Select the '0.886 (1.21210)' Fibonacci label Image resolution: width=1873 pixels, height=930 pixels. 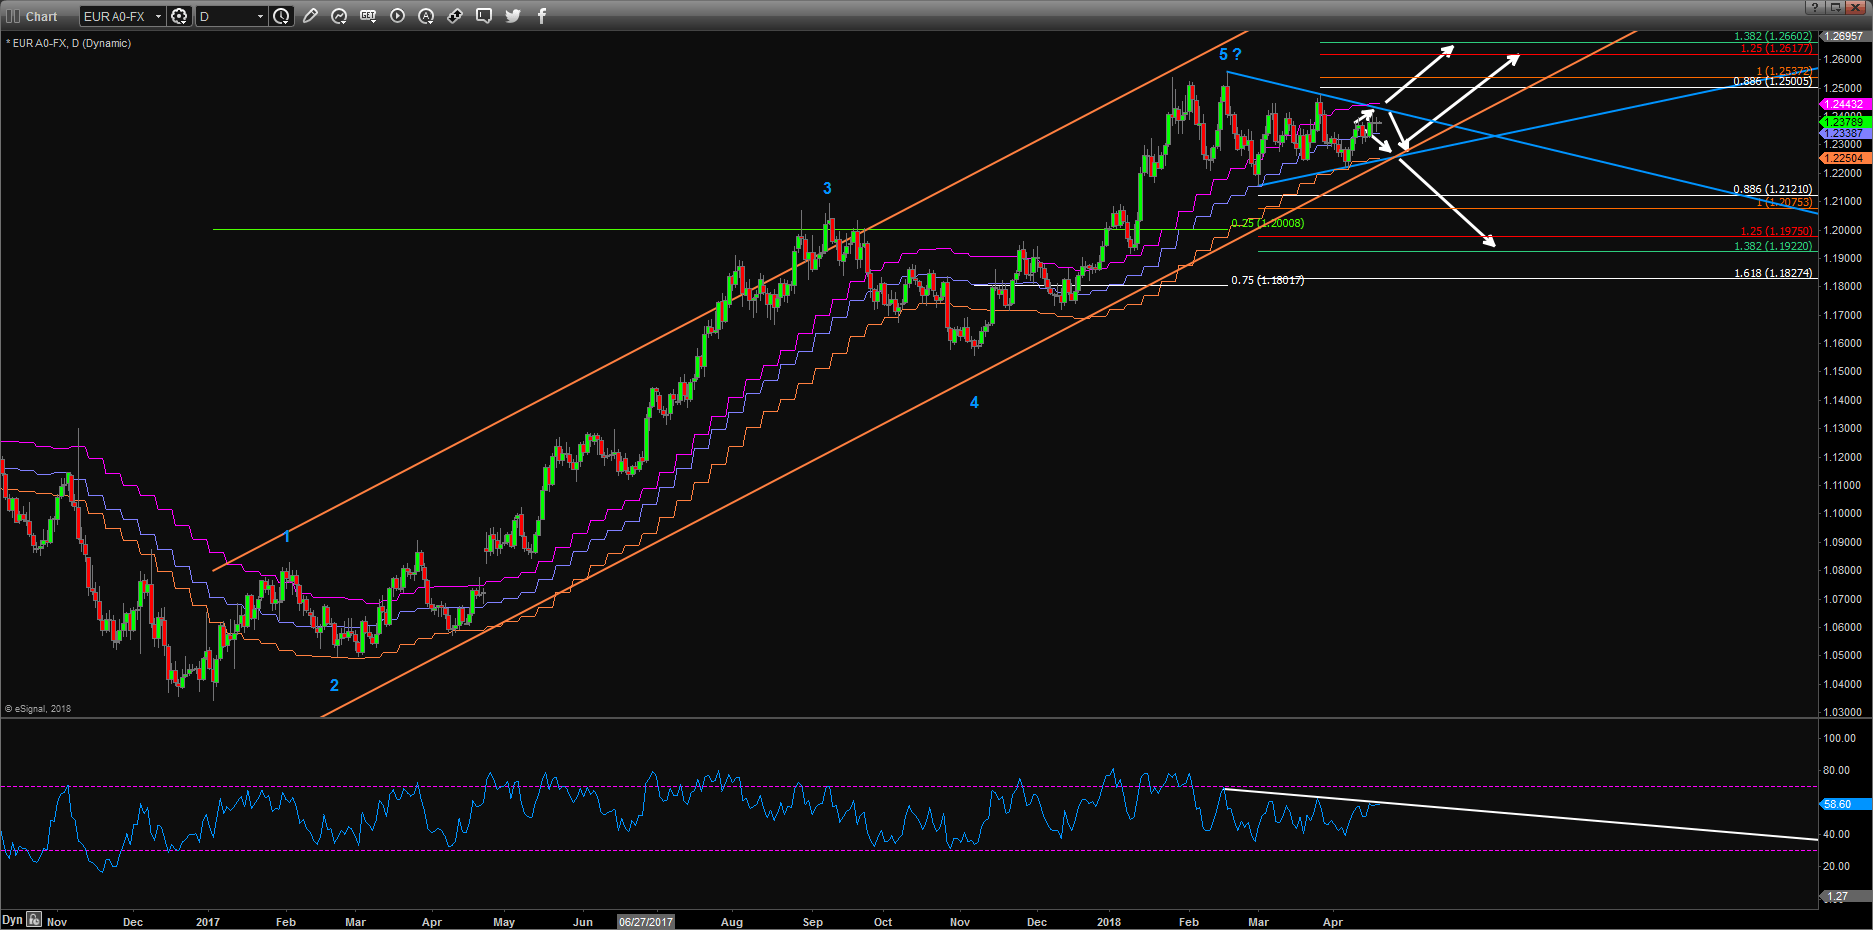(x=1773, y=189)
